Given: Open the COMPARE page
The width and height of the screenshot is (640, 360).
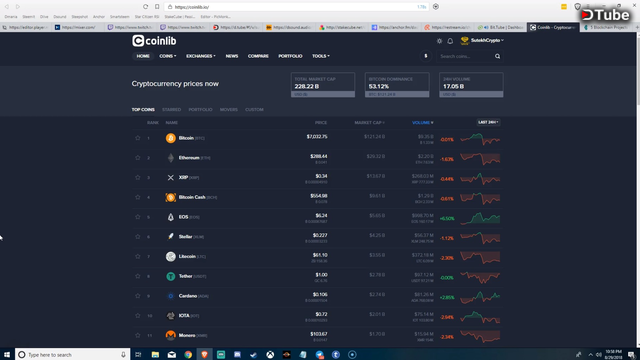Looking at the screenshot, I should click(x=258, y=56).
